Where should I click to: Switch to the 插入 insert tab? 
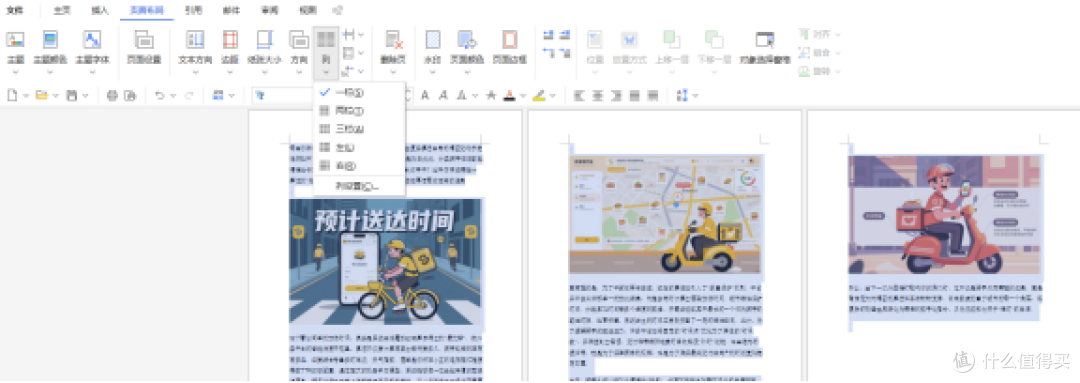(100, 10)
